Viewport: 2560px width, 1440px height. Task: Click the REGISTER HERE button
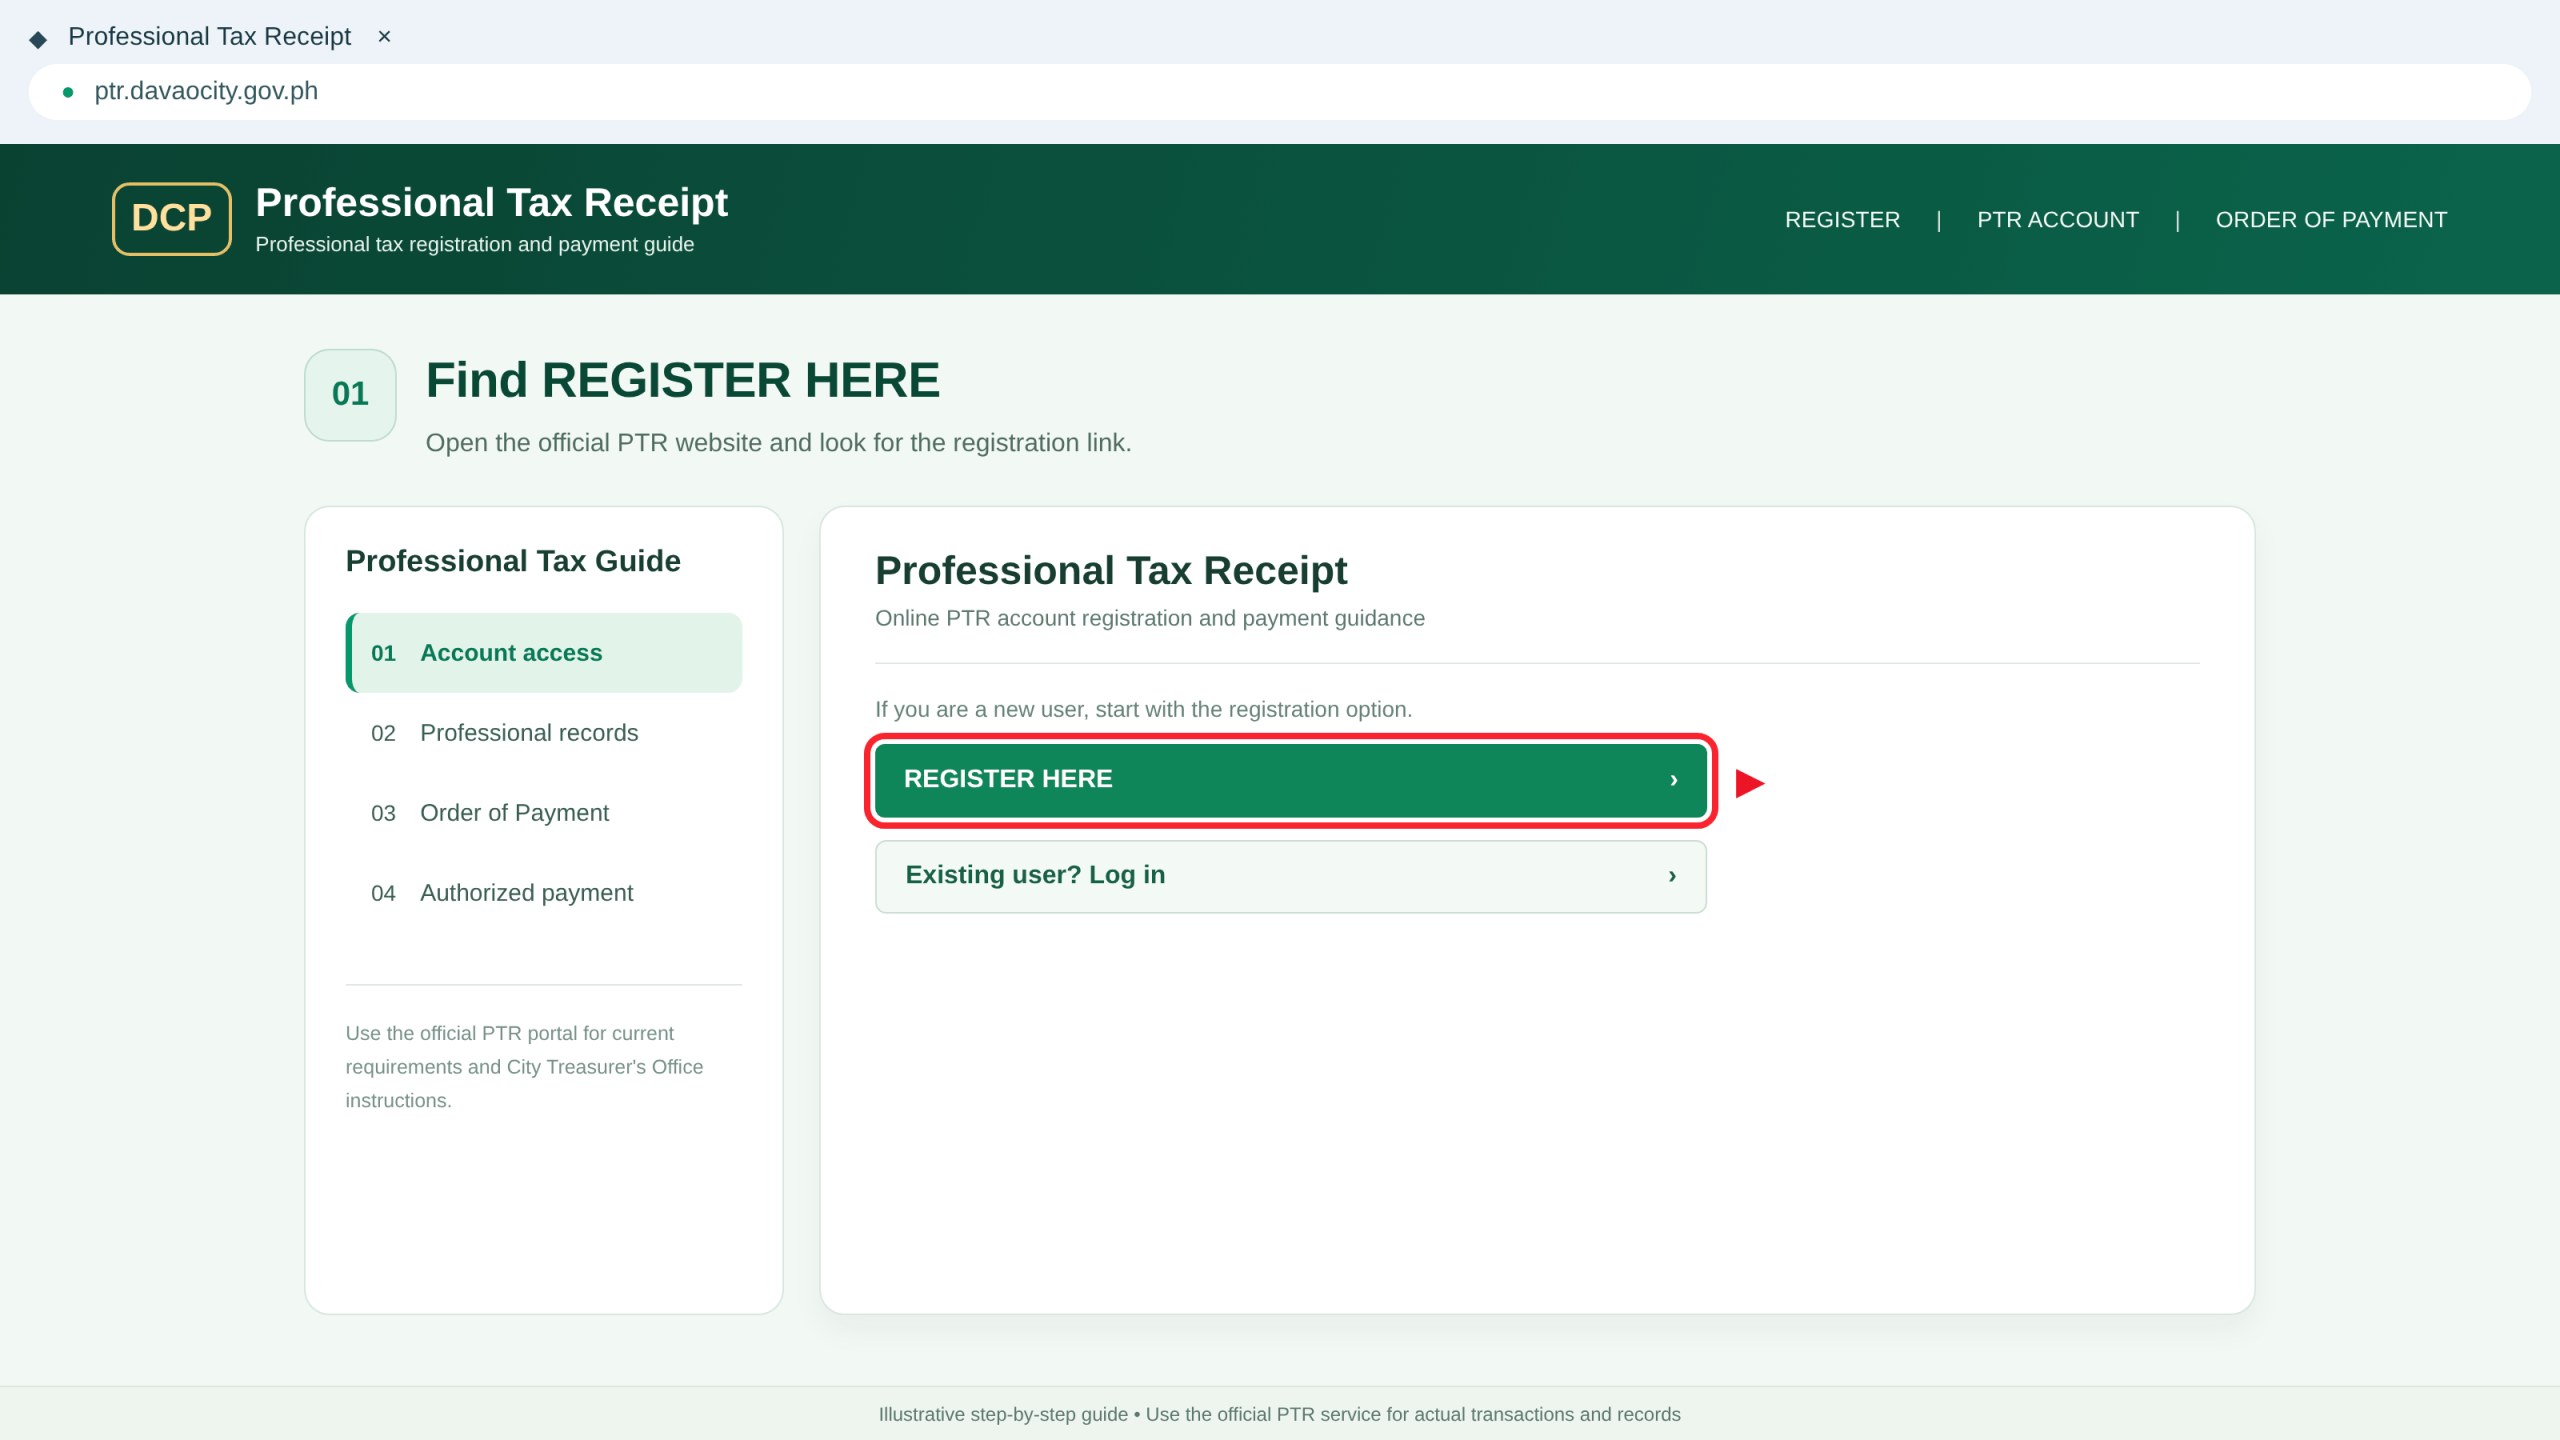(x=1290, y=779)
